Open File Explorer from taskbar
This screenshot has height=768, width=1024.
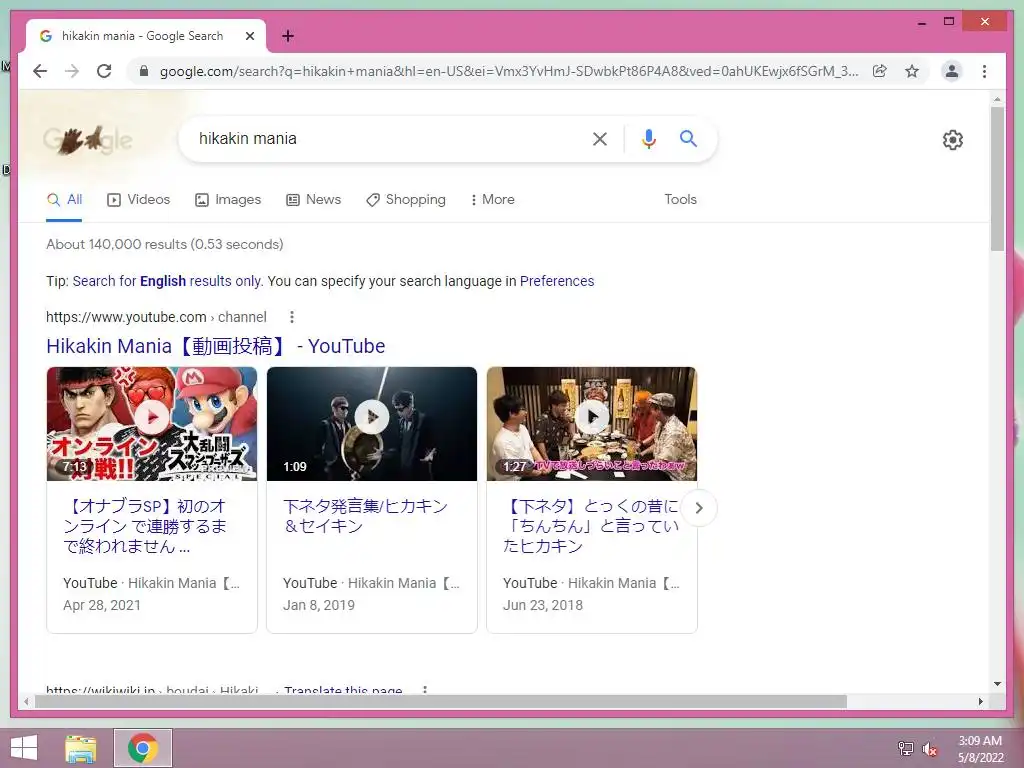pos(81,748)
